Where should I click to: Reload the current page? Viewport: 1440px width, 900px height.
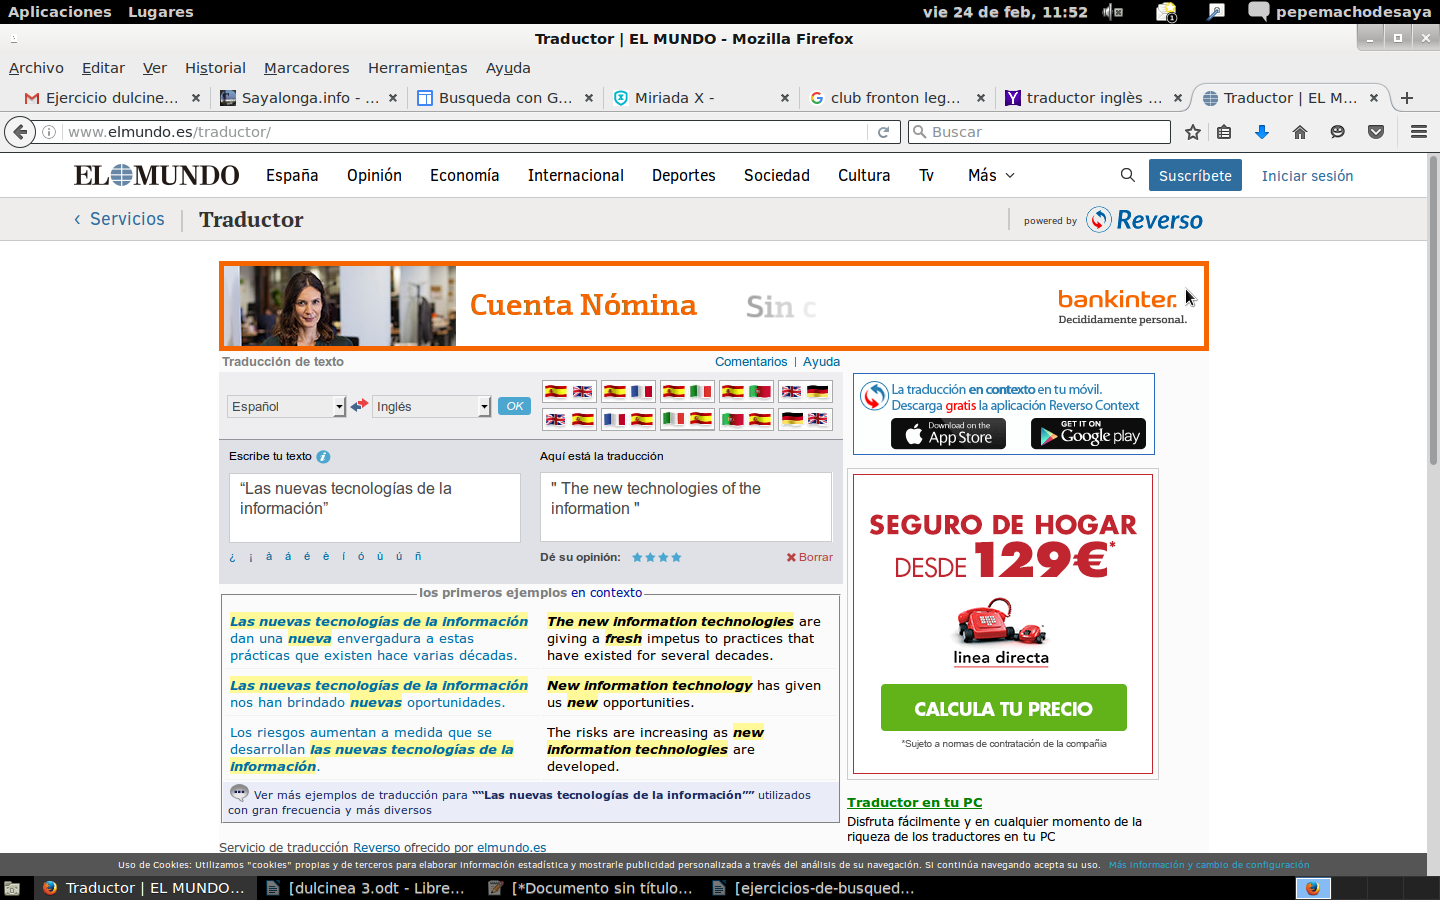(883, 132)
